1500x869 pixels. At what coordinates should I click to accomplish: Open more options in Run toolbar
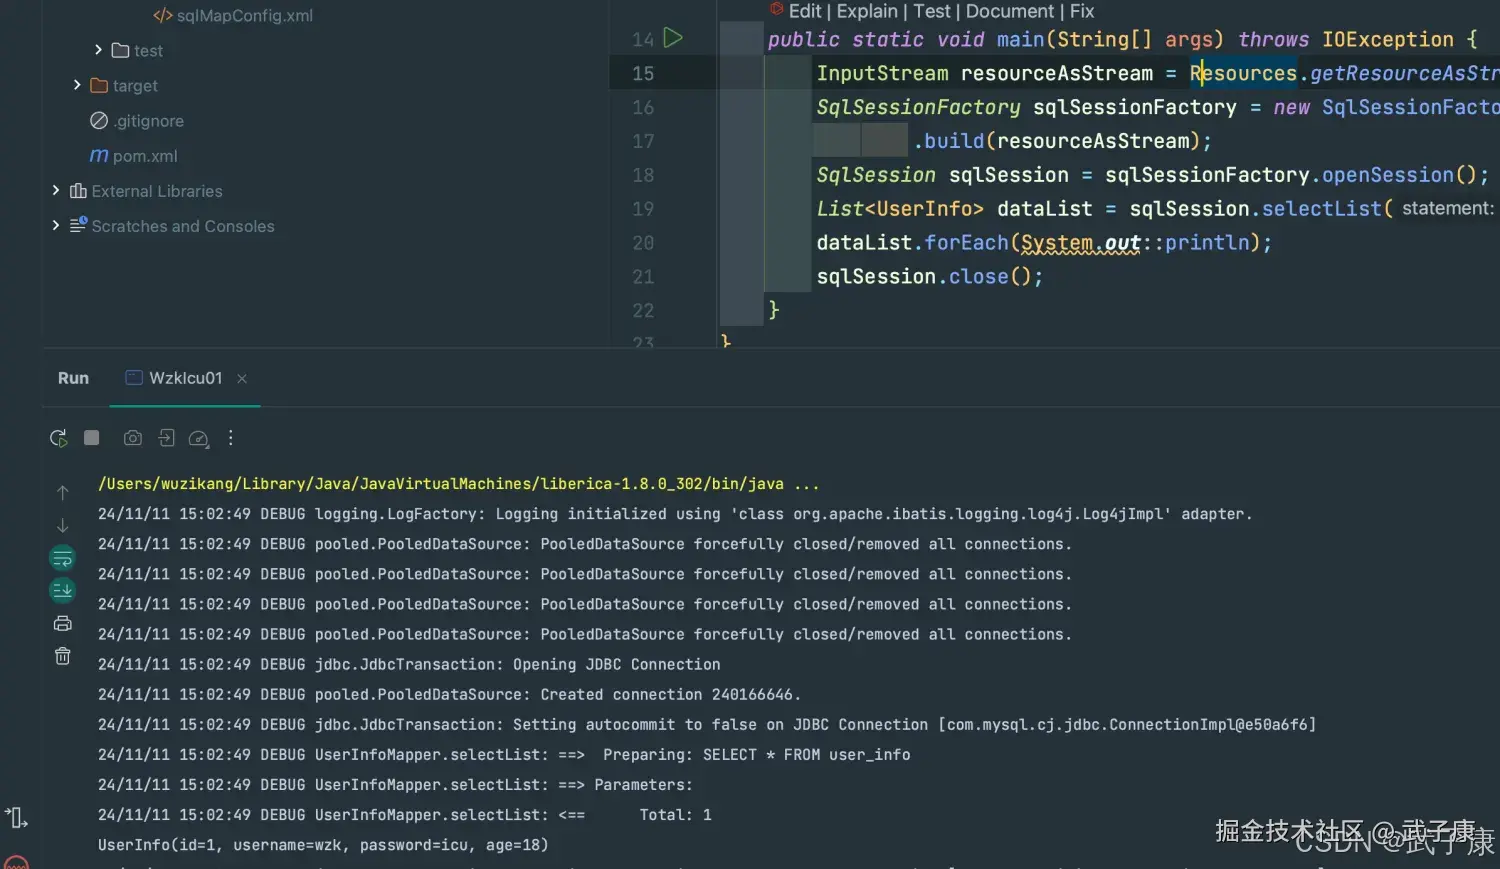coord(231,438)
